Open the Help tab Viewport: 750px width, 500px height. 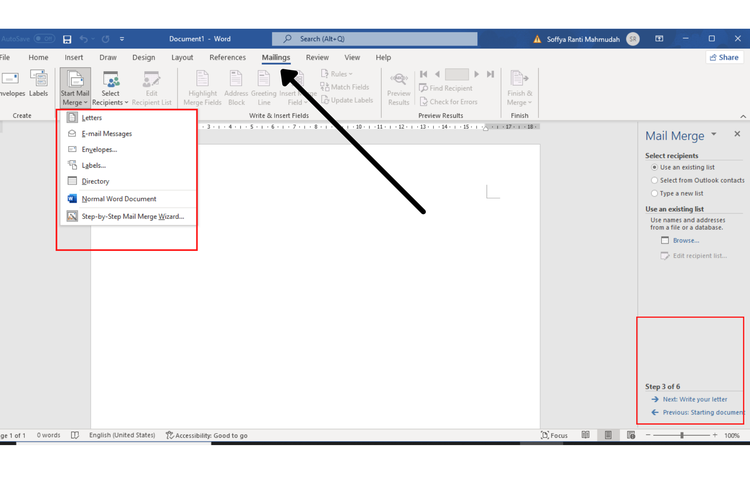[x=383, y=57]
